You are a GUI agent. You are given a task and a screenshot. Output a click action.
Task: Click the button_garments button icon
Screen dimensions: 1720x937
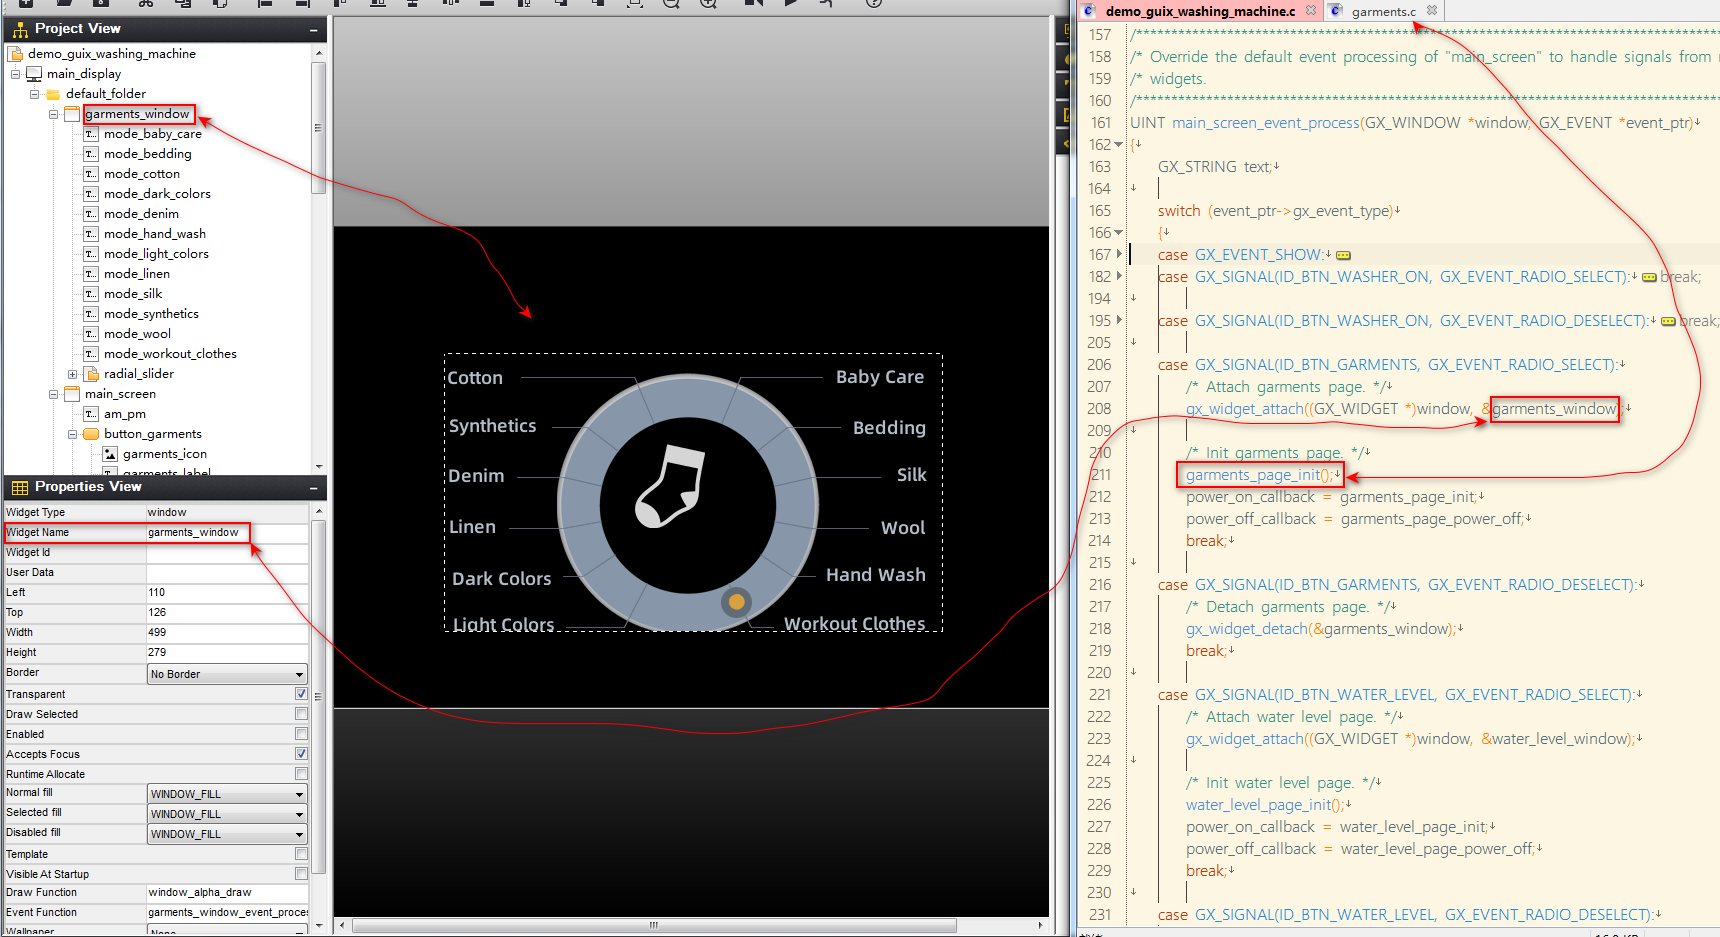pyautogui.click(x=91, y=434)
